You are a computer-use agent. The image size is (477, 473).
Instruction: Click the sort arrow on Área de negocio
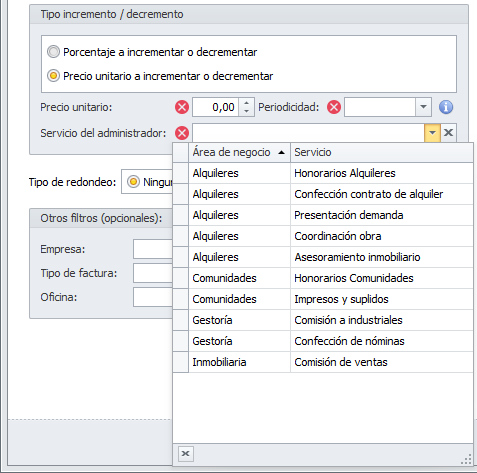point(281,152)
